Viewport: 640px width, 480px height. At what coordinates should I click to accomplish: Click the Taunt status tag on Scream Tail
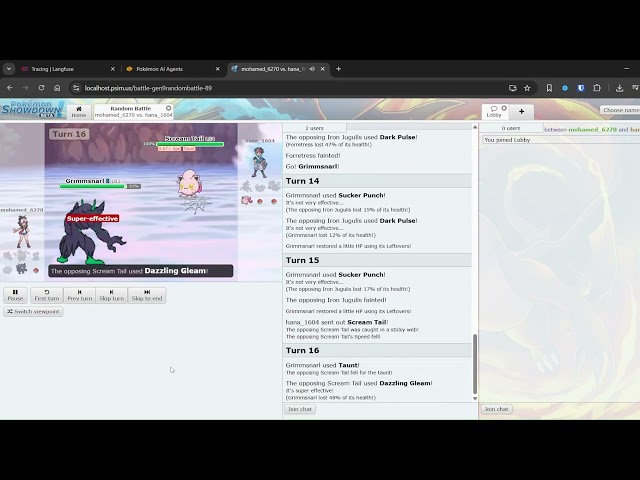(x=189, y=149)
